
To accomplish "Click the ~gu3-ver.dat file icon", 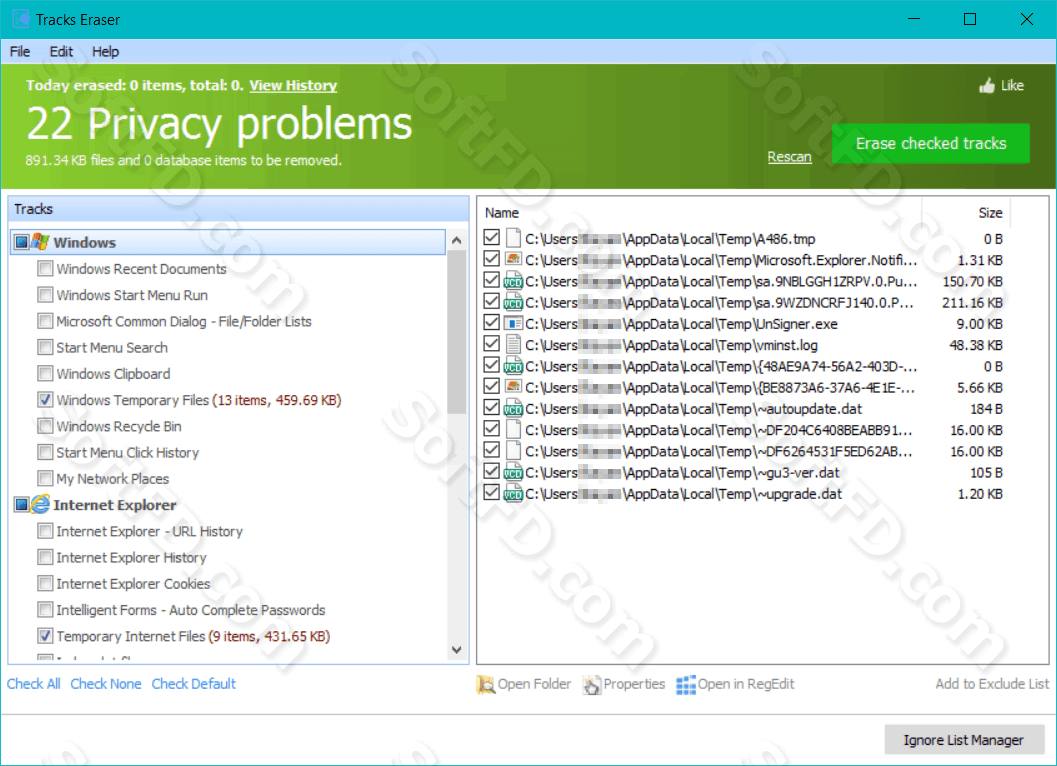I will coord(514,472).
